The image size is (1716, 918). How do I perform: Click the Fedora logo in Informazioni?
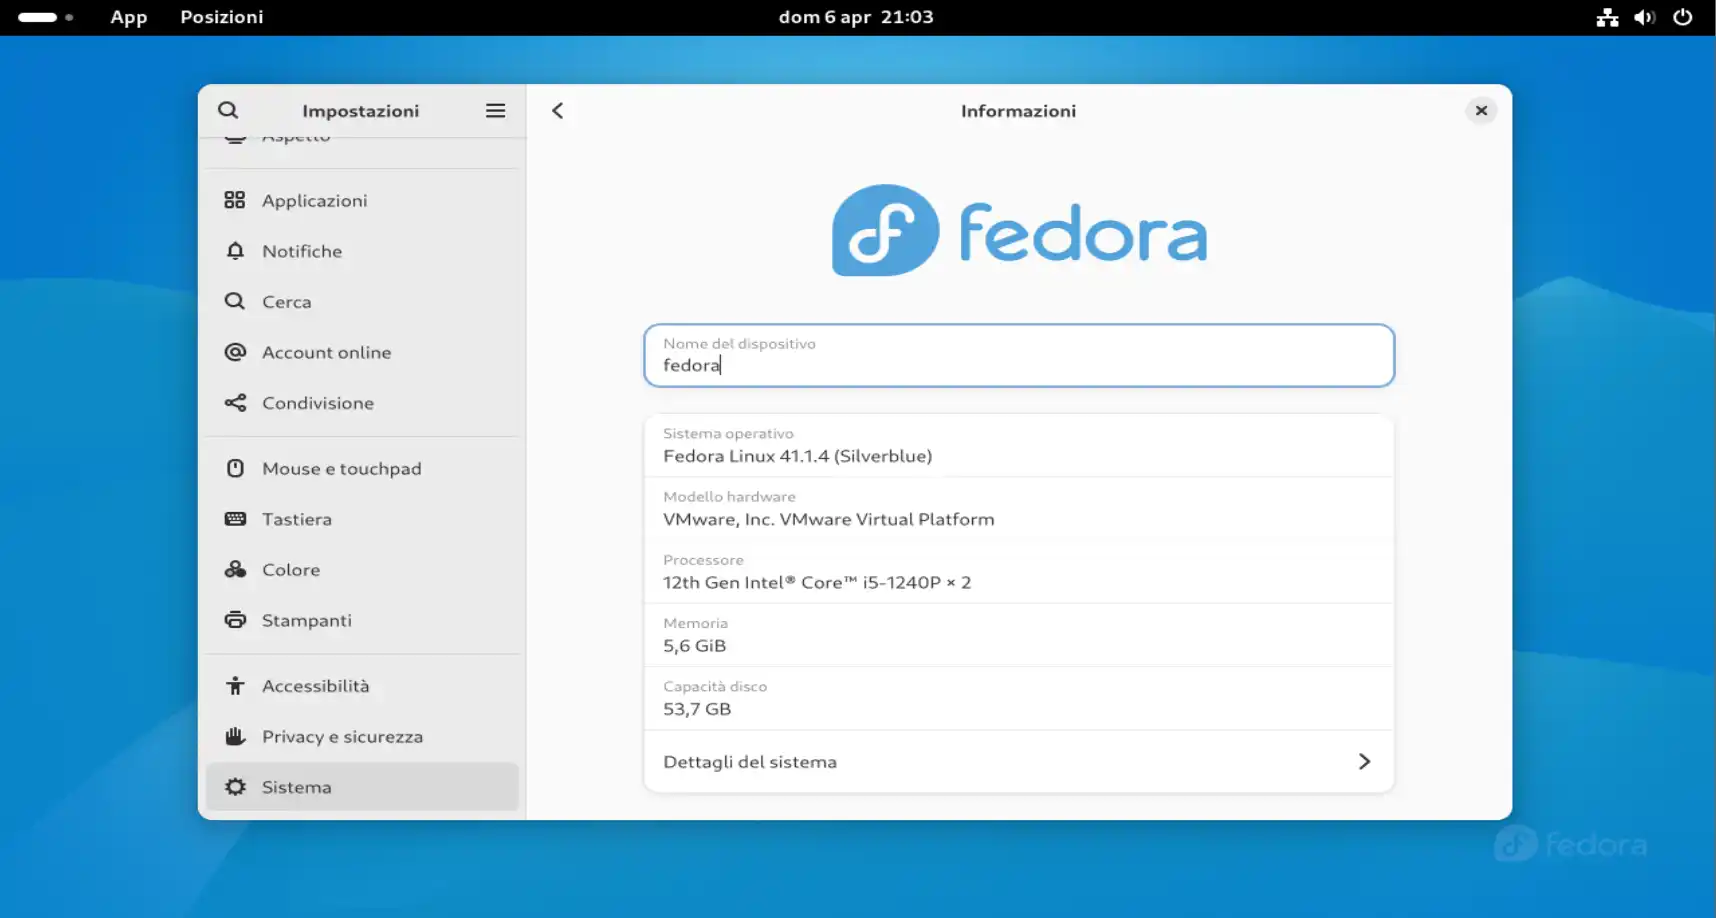pyautogui.click(x=1019, y=230)
